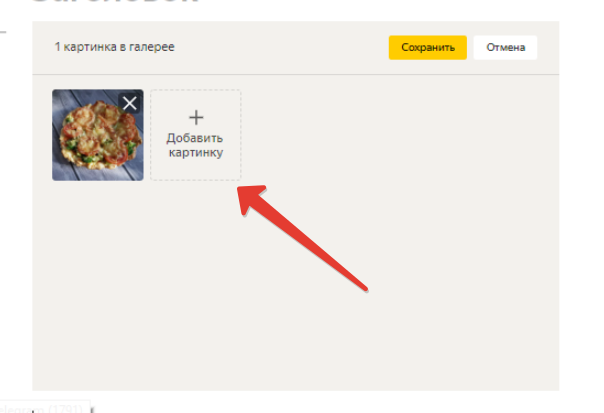Image resolution: width=604 pixels, height=413 pixels.
Task: Click the '1 картинка в галерее' counter text
Action: (114, 47)
